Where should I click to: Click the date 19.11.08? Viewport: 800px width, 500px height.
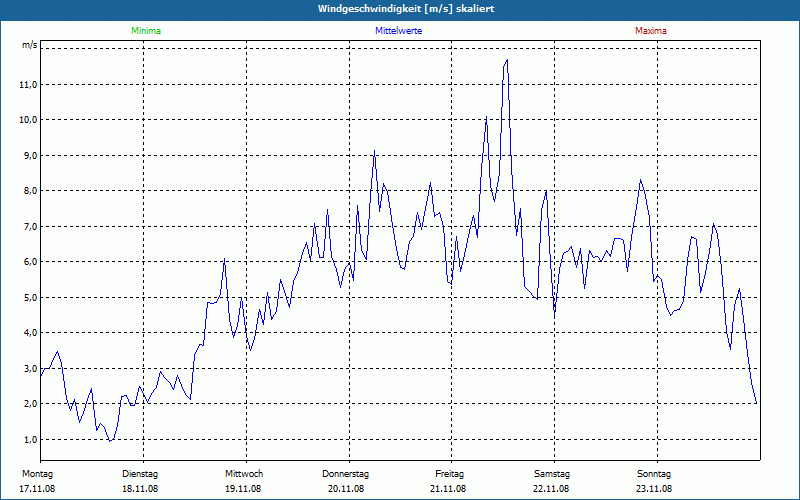[243, 489]
